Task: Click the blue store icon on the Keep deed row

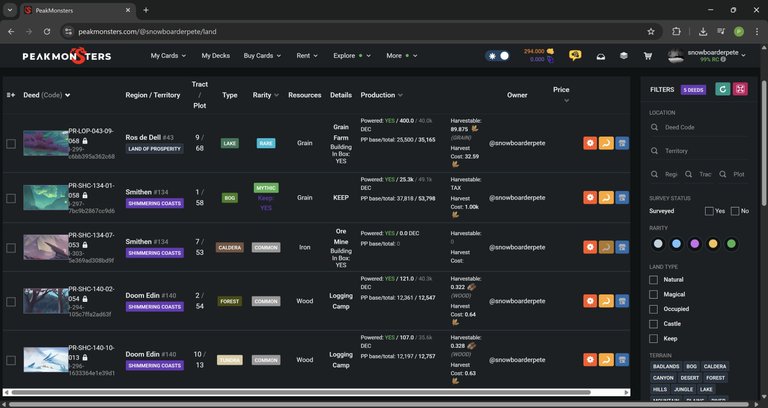Action: coord(622,197)
